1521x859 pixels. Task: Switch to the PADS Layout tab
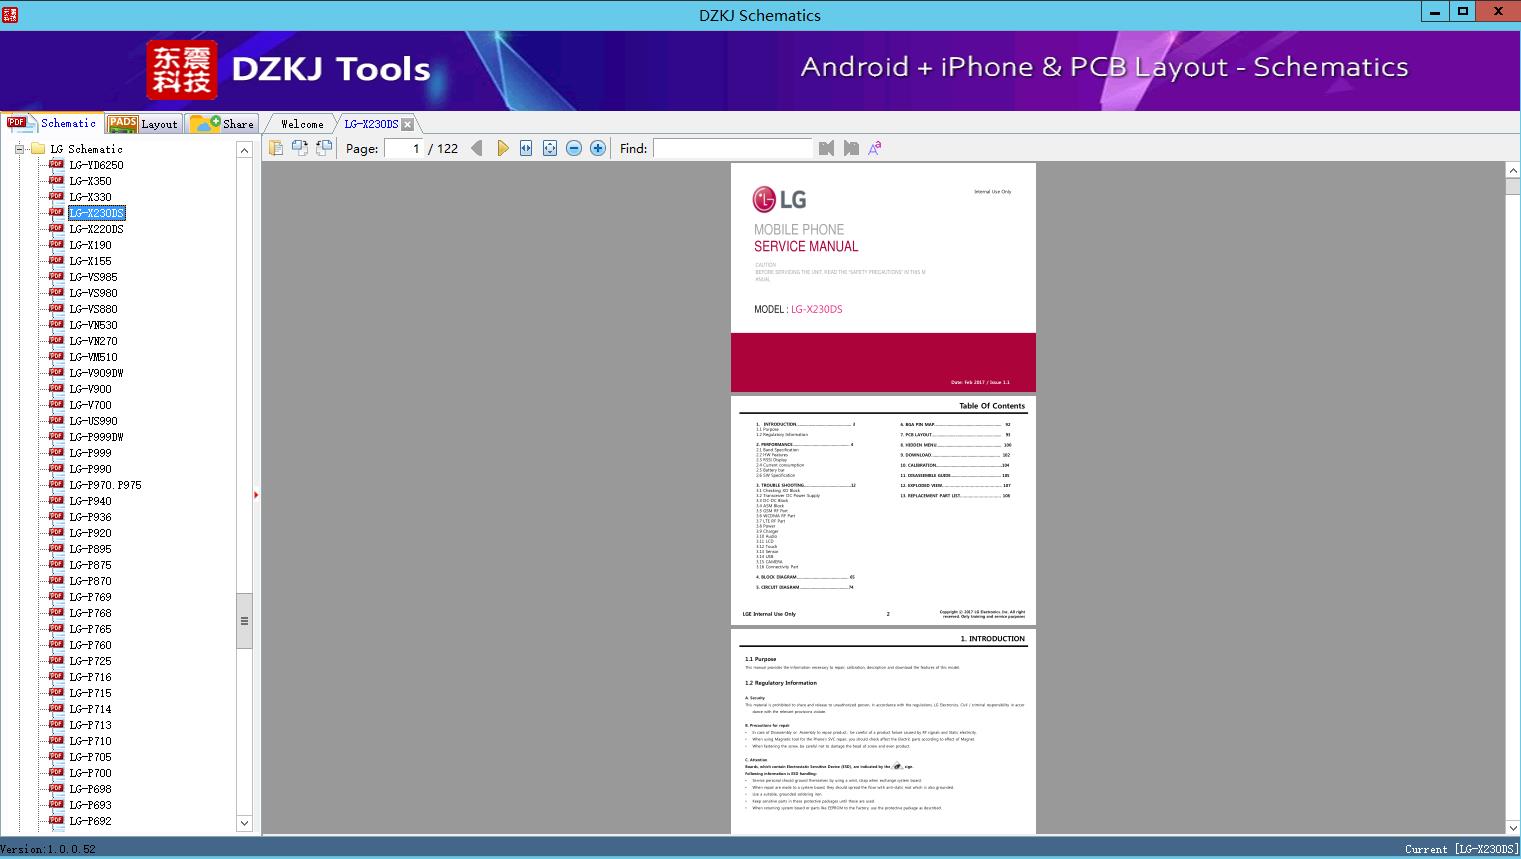[x=143, y=124]
